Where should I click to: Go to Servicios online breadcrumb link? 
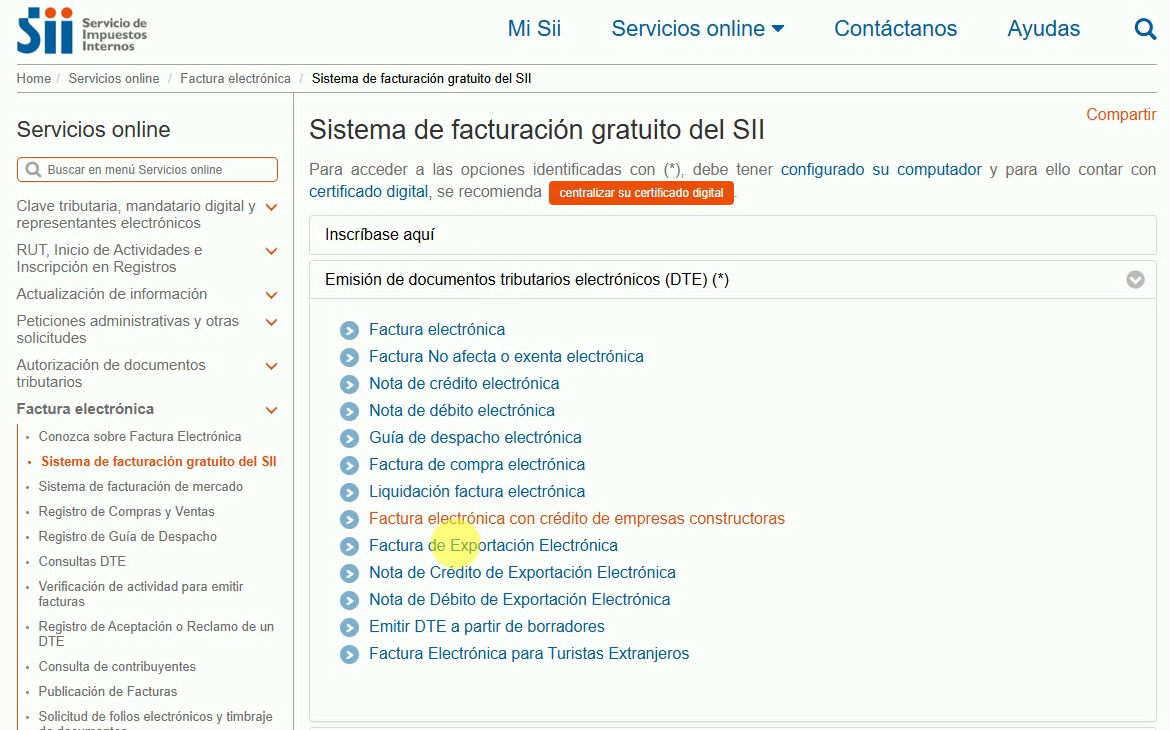tap(113, 78)
